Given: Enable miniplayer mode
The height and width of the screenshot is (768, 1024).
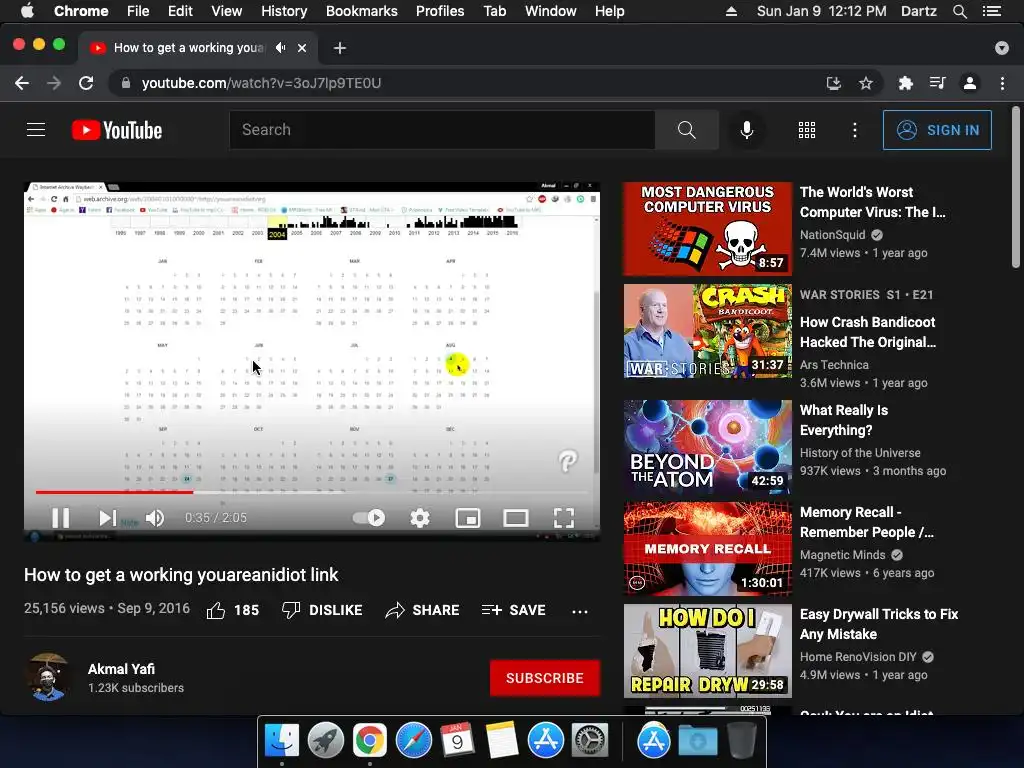Looking at the screenshot, I should point(468,518).
